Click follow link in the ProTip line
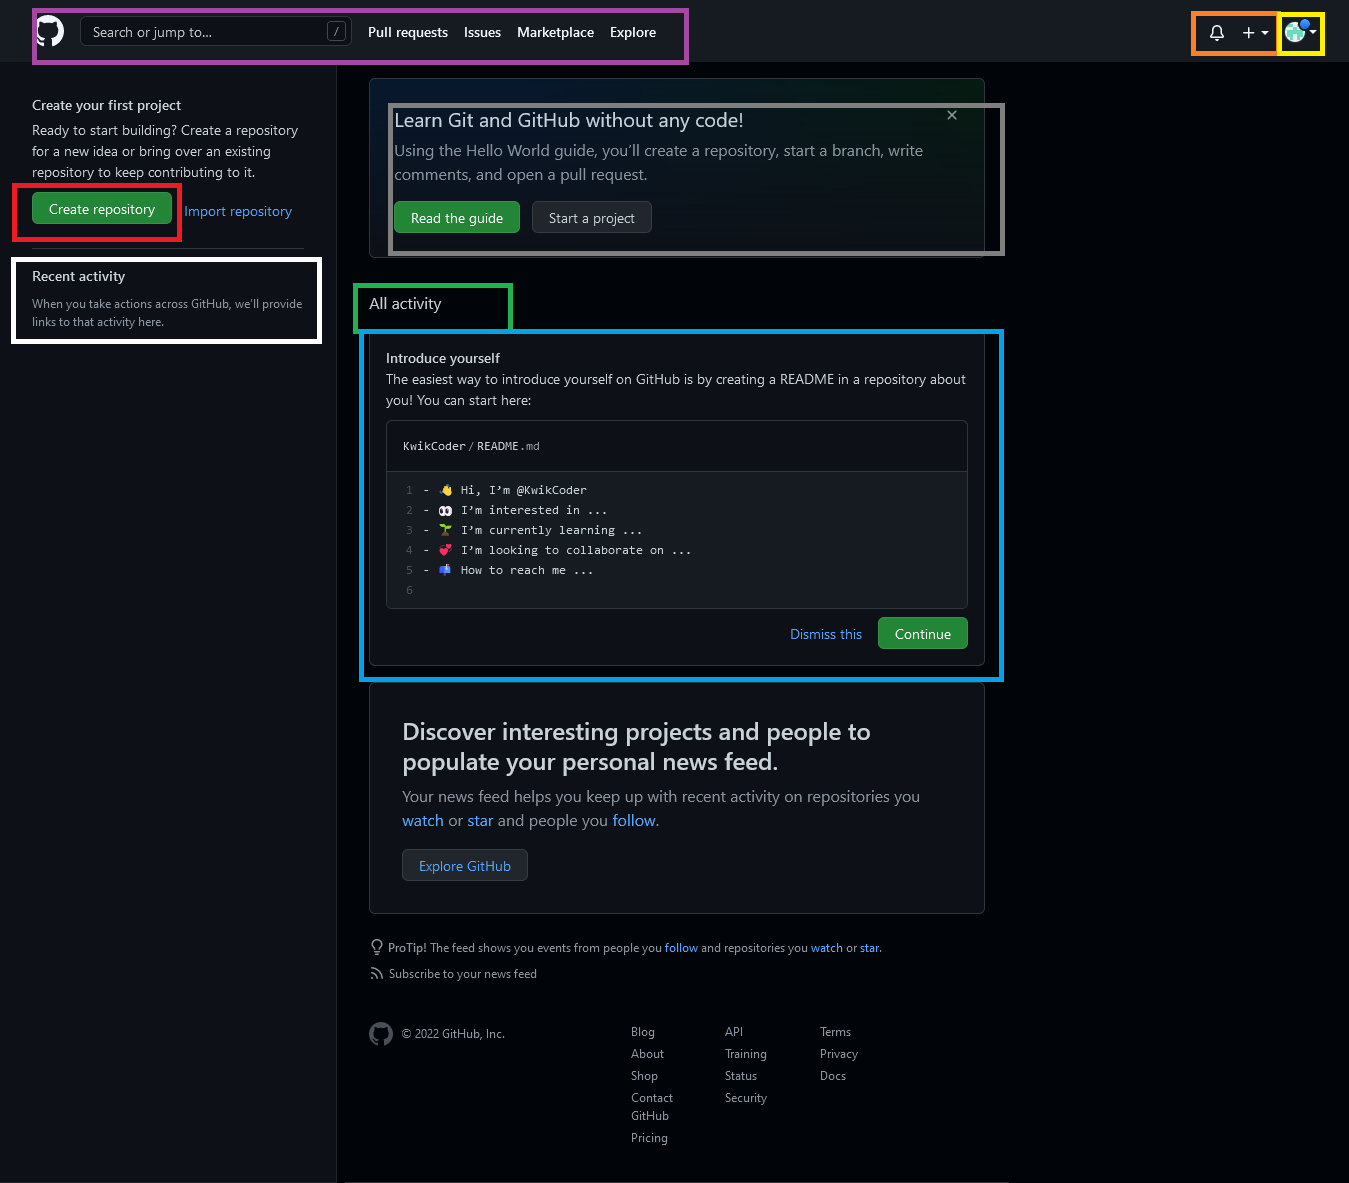Screen dimensions: 1349x1183 (x=681, y=948)
